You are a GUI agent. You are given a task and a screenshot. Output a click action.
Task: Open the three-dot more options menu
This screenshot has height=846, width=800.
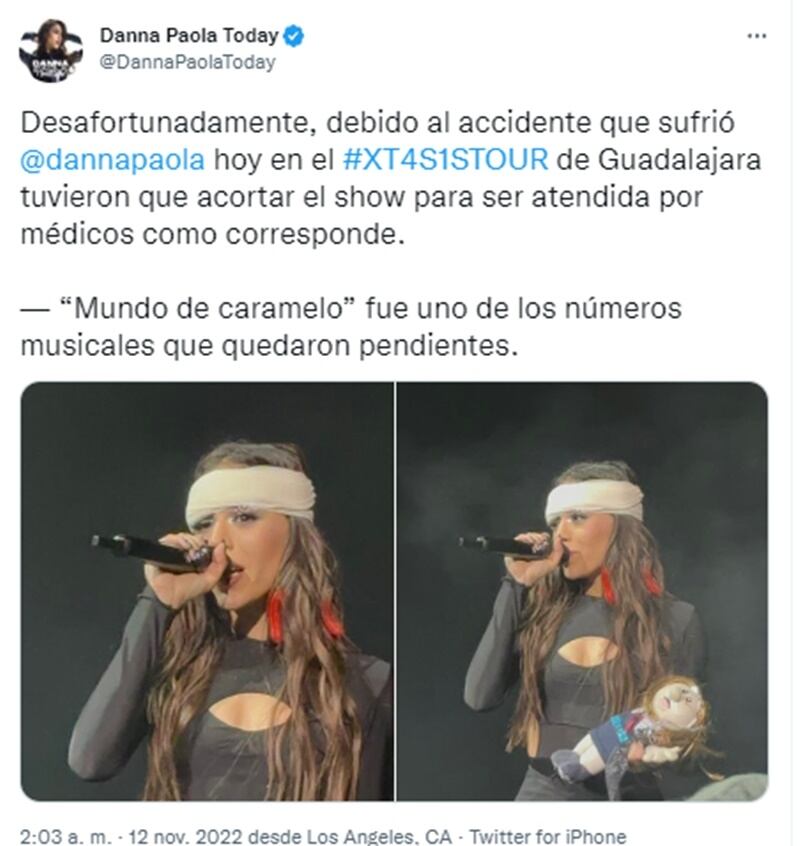[x=756, y=36]
